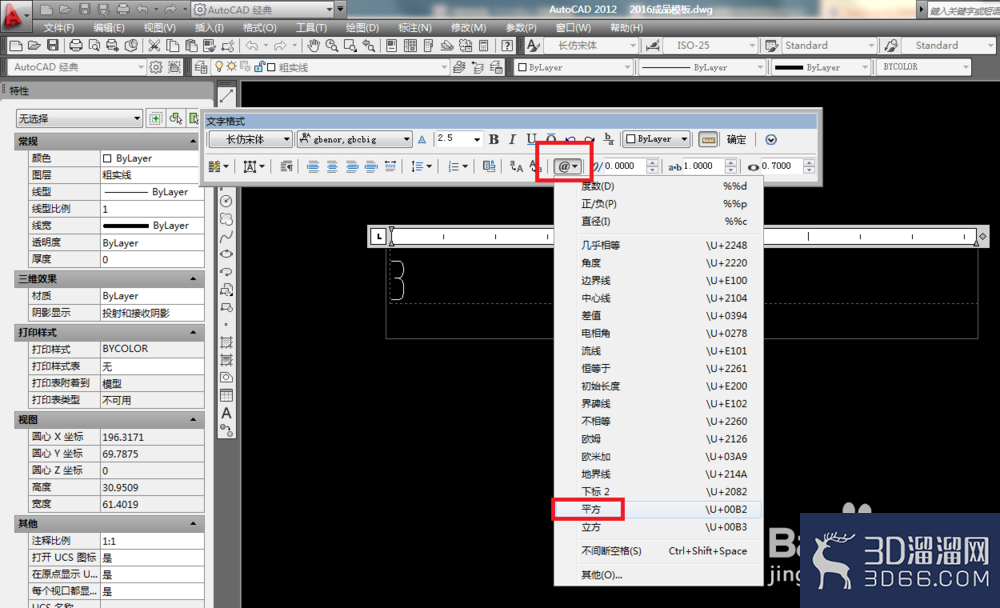The image size is (1000, 608).
Task: Open the multiline text justification dropdown
Action: (253, 167)
